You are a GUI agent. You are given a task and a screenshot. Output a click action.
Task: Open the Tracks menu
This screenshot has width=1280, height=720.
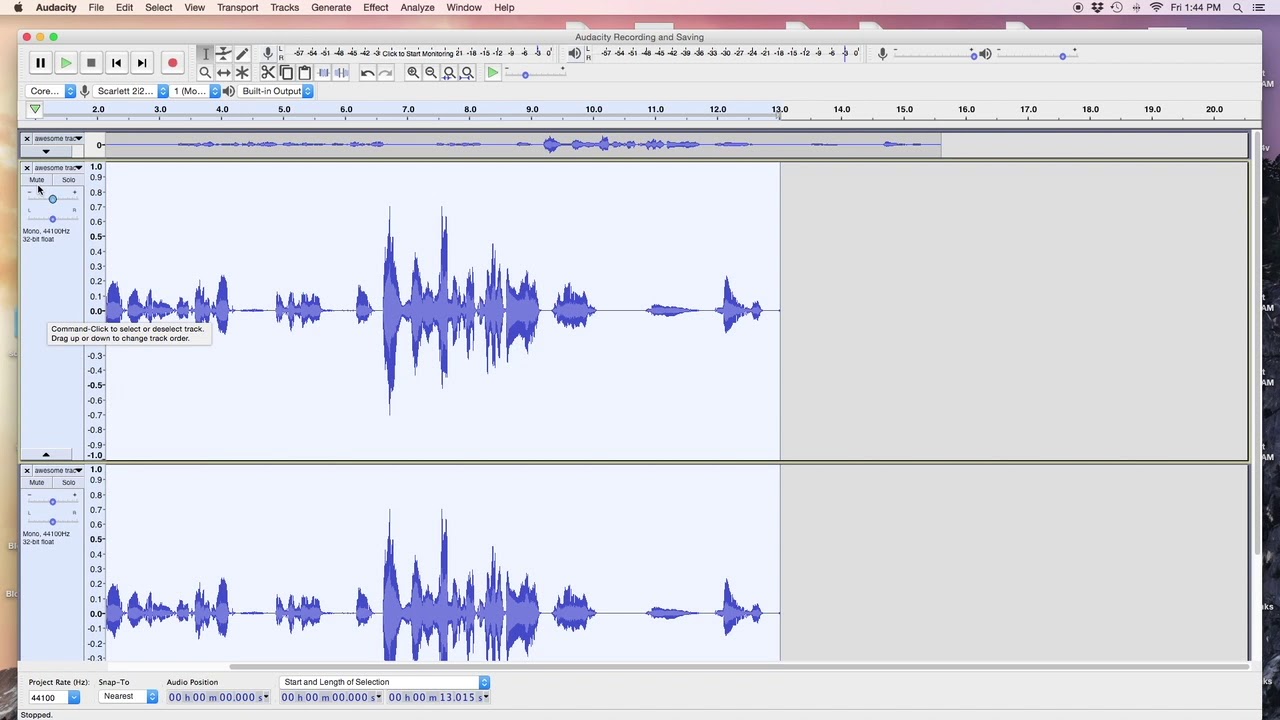tap(284, 8)
